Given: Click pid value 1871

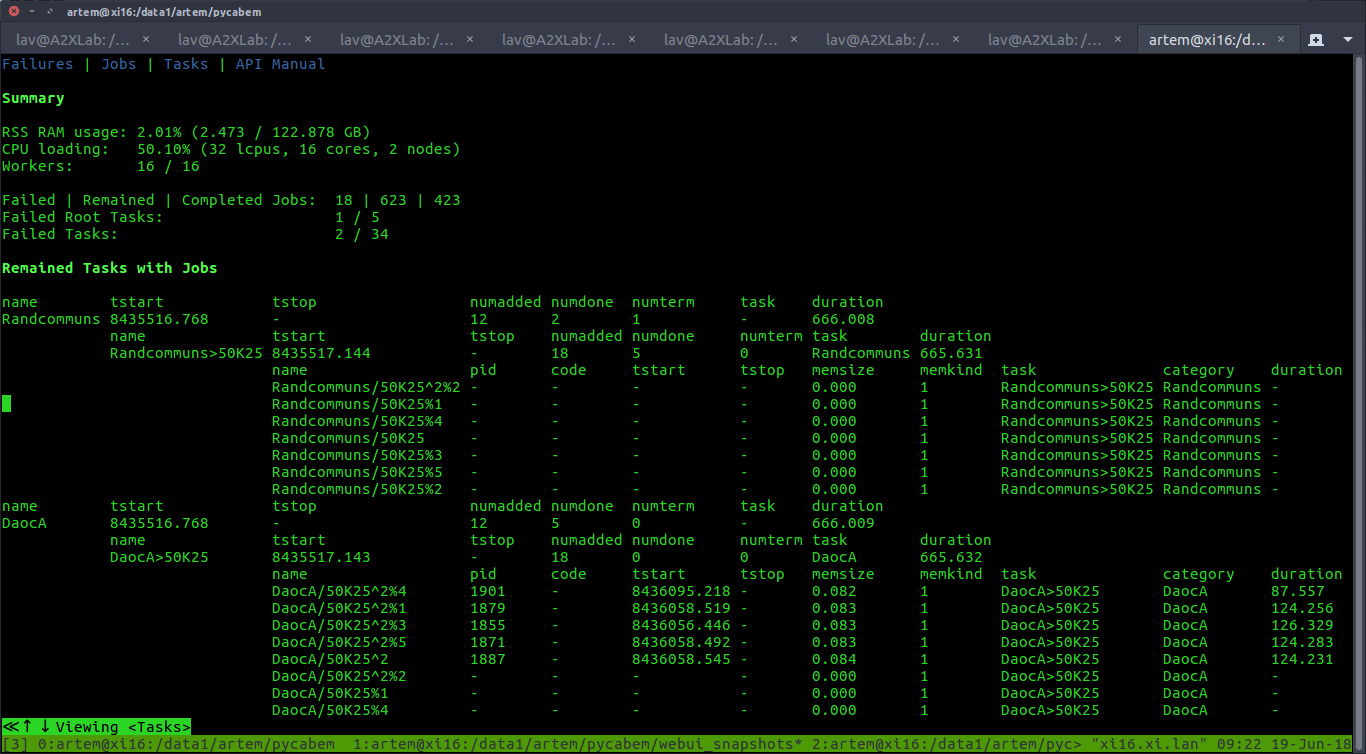Looking at the screenshot, I should click(488, 642).
